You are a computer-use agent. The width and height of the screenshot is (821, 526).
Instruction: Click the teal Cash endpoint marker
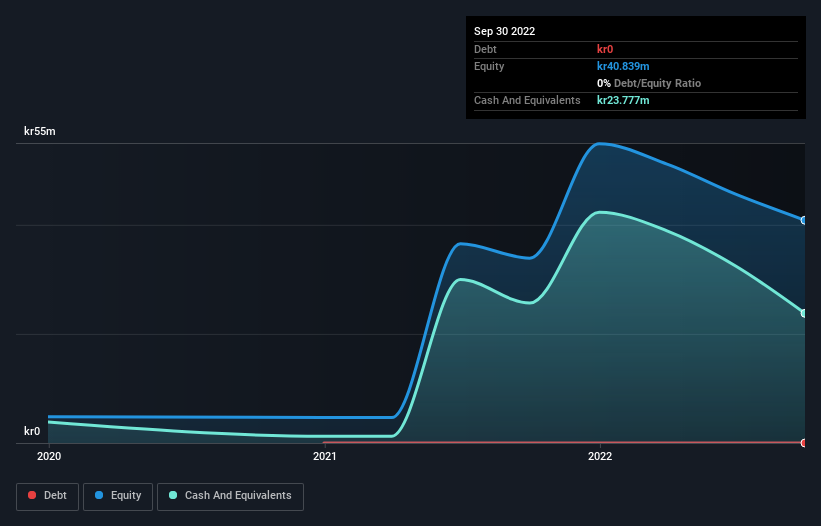click(x=804, y=313)
